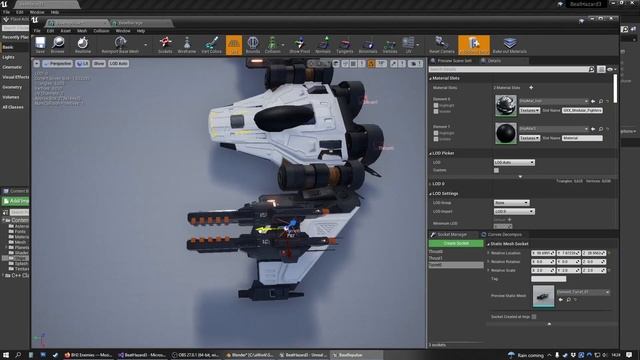
Task: Browse to Element 0 material magnifier icon
Action: coord(601,101)
